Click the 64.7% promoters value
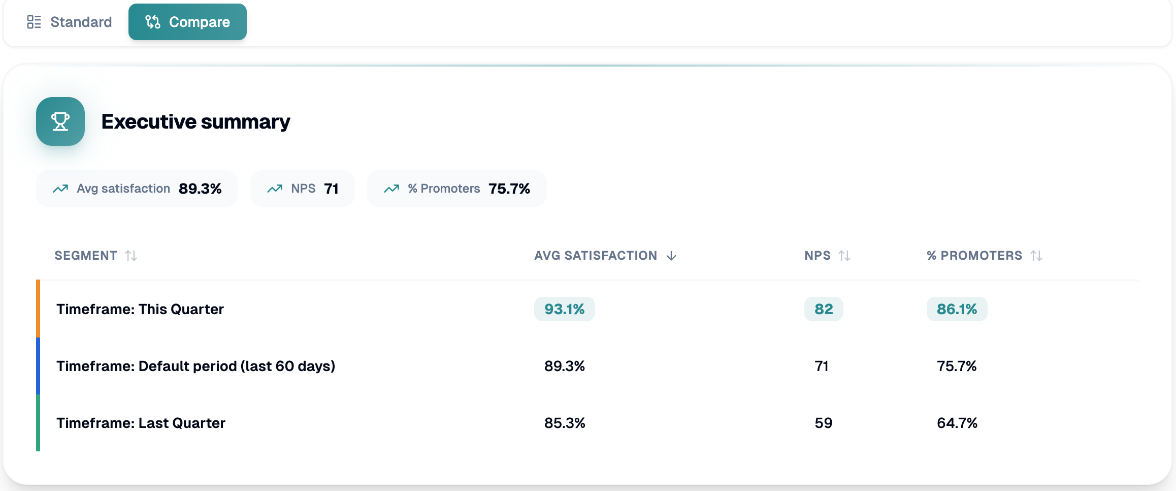 click(x=957, y=423)
